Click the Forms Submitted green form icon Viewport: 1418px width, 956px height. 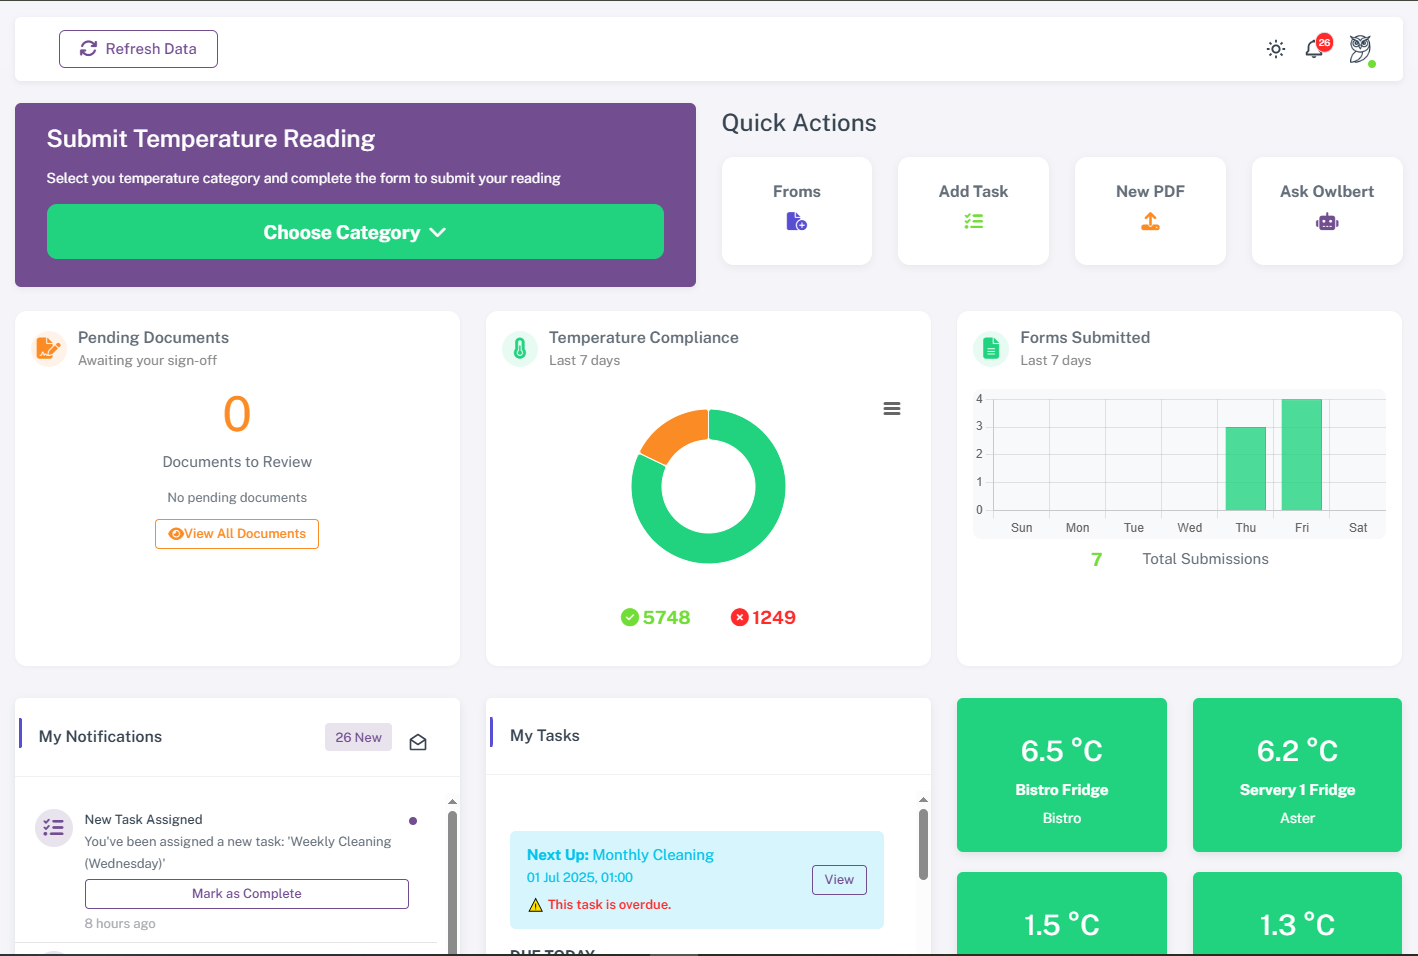click(x=990, y=348)
